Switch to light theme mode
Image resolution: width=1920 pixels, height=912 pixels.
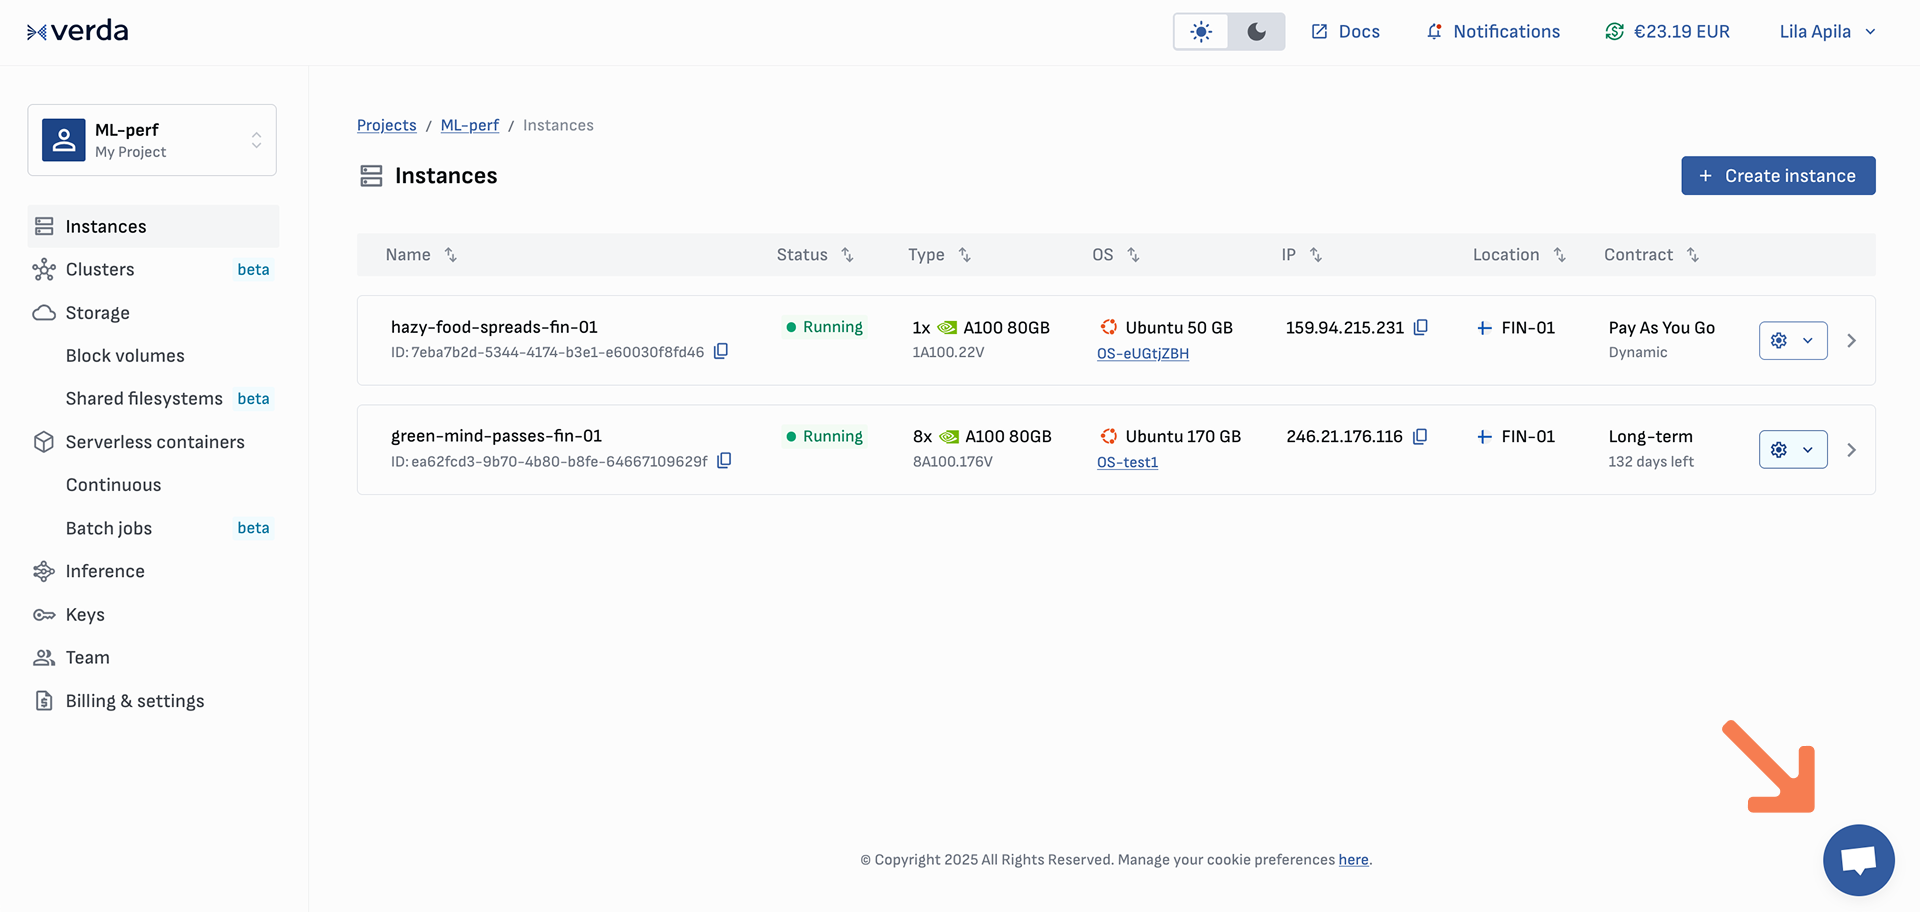pyautogui.click(x=1201, y=32)
